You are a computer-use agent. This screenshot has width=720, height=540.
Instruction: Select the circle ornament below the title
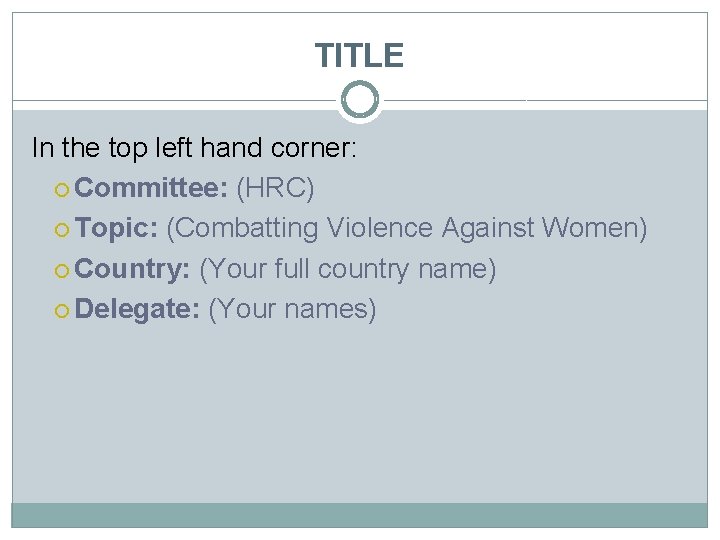tap(359, 100)
